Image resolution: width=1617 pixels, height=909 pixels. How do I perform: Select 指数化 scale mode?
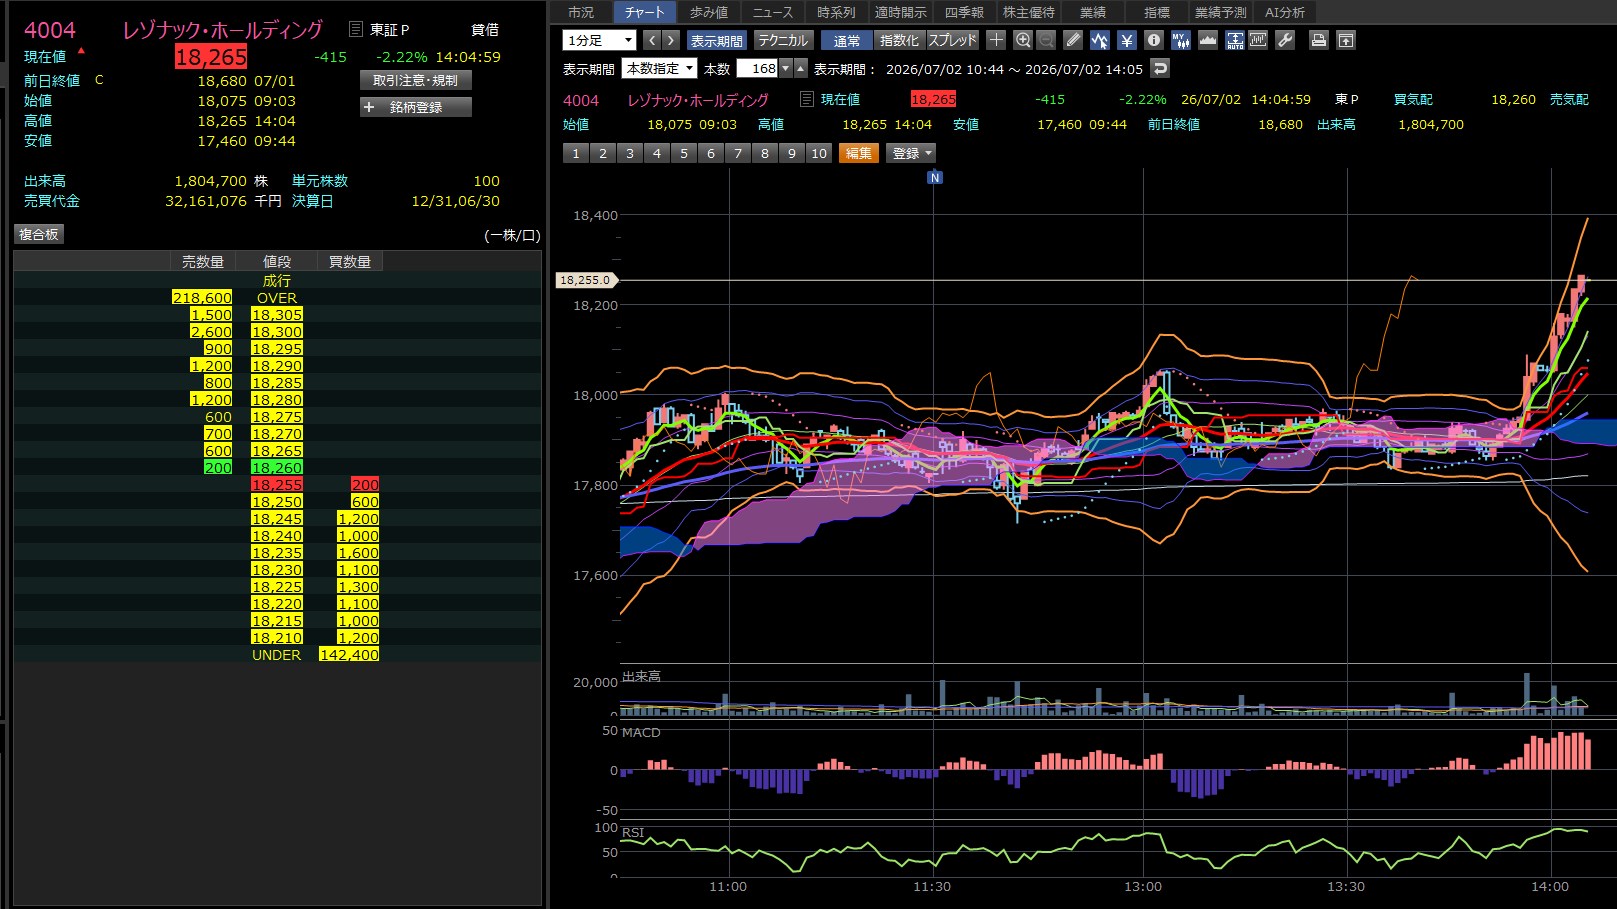(899, 40)
